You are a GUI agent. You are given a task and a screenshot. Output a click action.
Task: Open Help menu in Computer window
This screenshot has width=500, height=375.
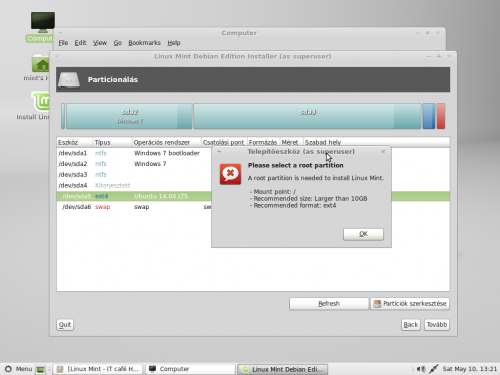pos(174,43)
